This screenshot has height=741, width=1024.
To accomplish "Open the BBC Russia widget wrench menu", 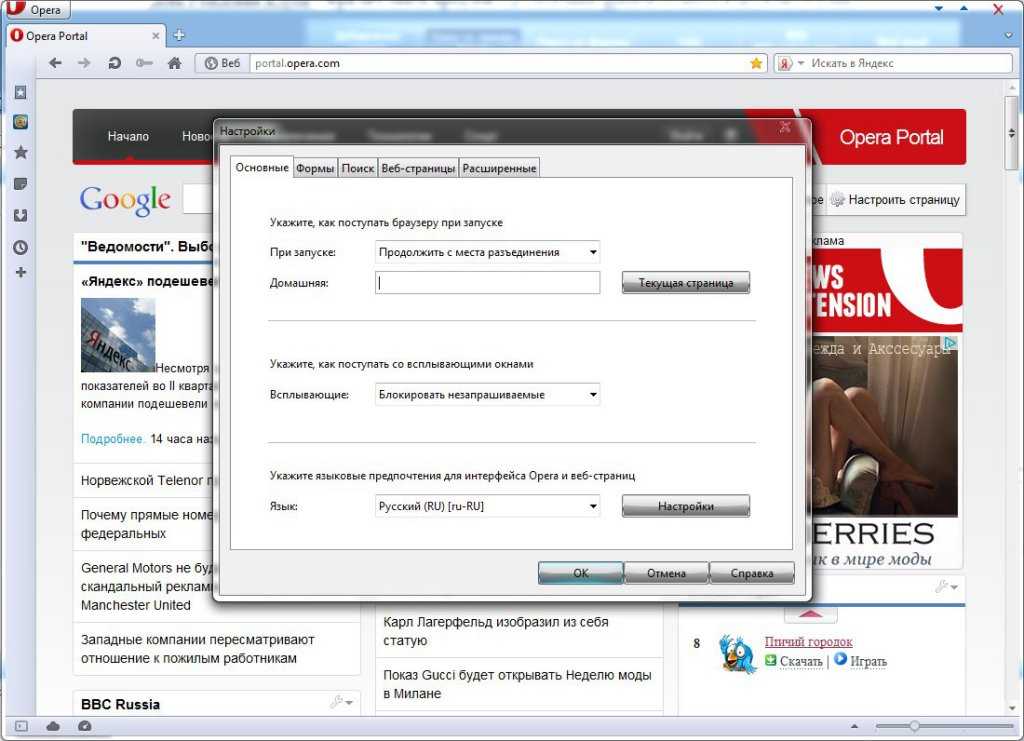I will tap(342, 702).
